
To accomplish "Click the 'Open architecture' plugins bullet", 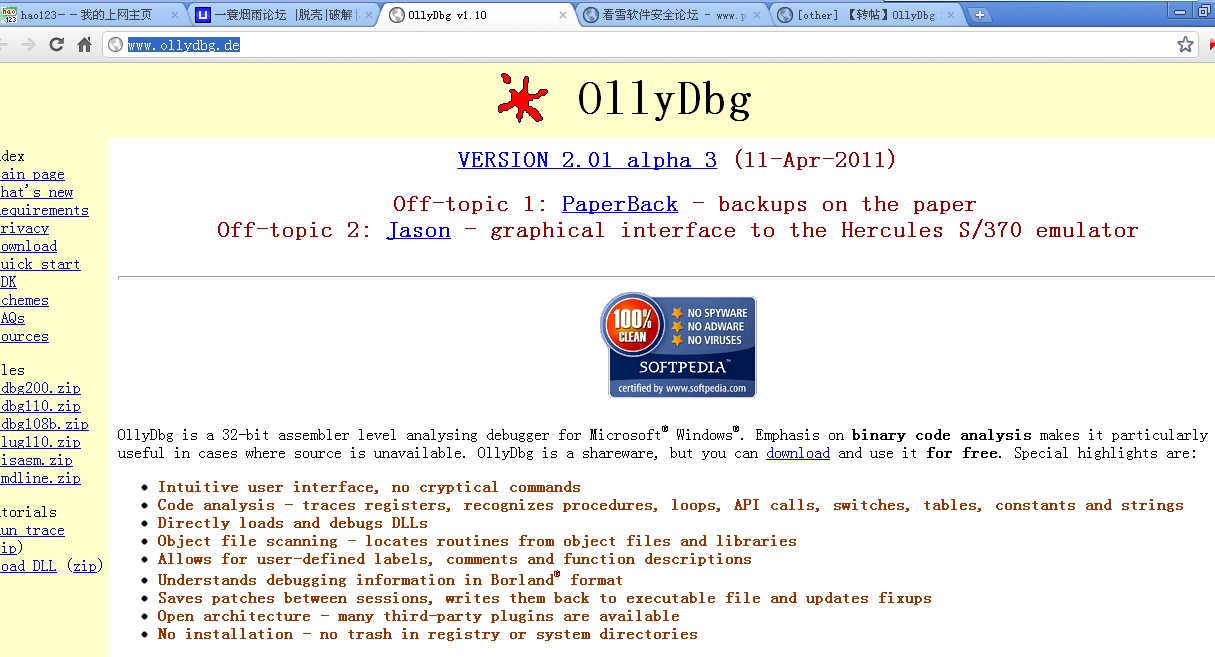I will click(418, 616).
